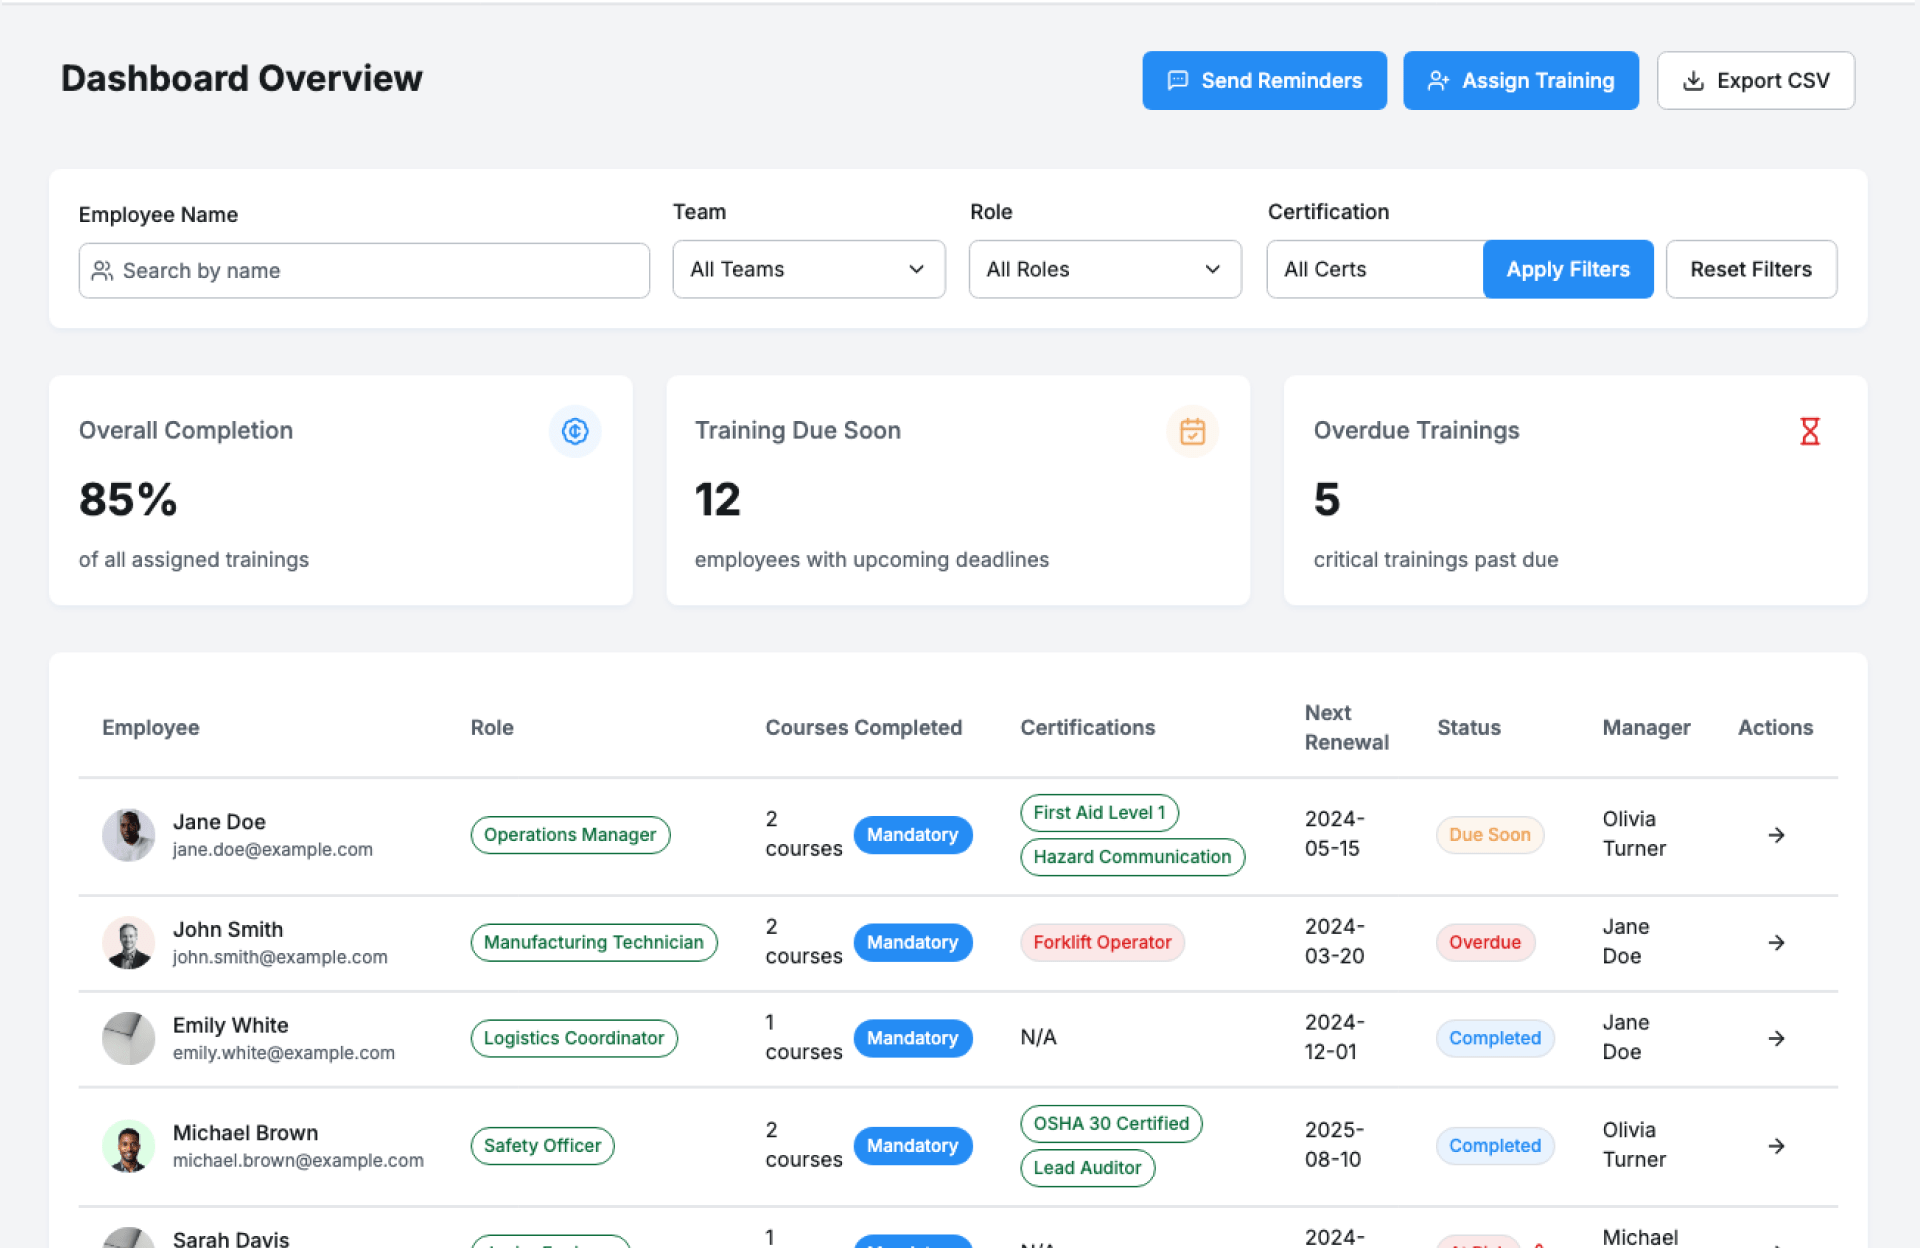Click the Overdue Trainings hourglass icon
The width and height of the screenshot is (1920, 1248).
click(1809, 431)
